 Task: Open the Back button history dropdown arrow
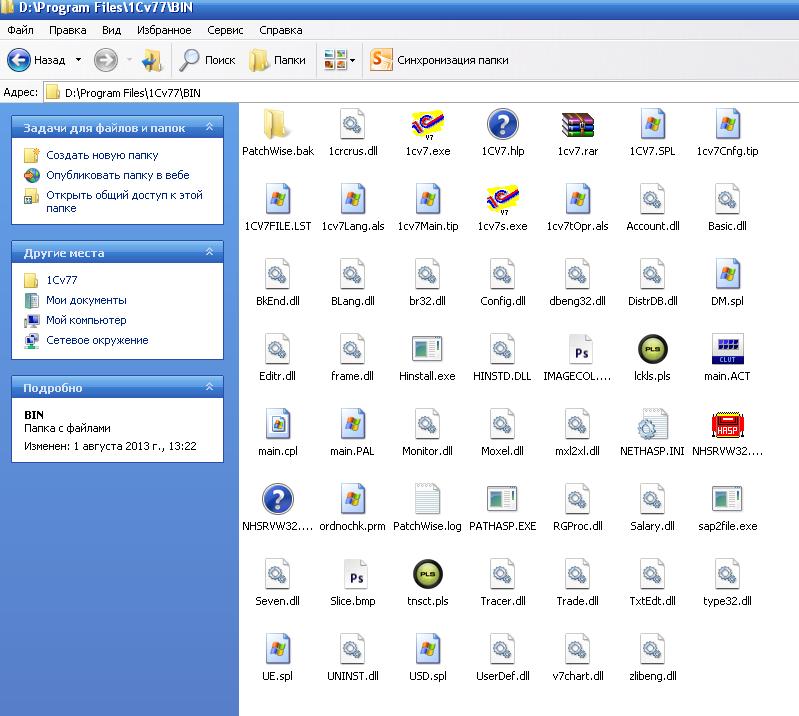click(79, 61)
